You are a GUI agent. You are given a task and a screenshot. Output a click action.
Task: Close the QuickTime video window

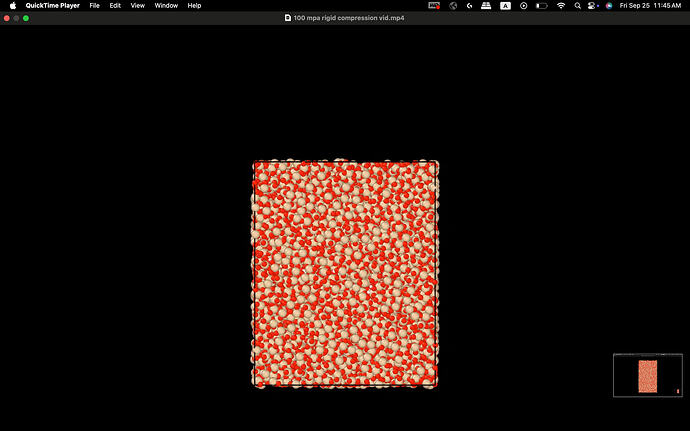click(x=7, y=18)
